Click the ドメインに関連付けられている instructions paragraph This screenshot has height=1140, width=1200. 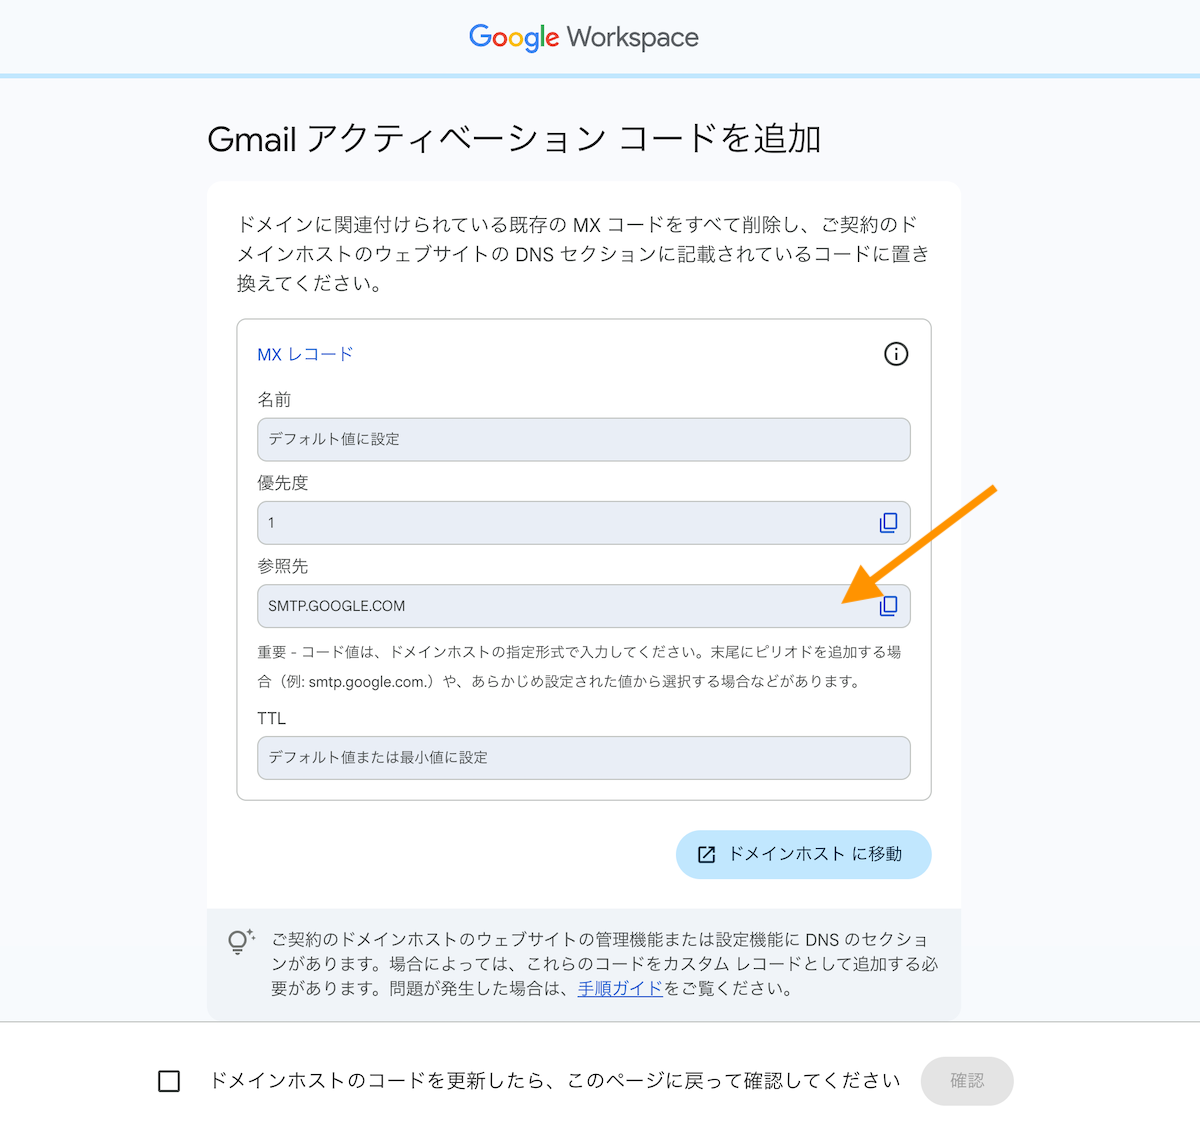tap(583, 254)
